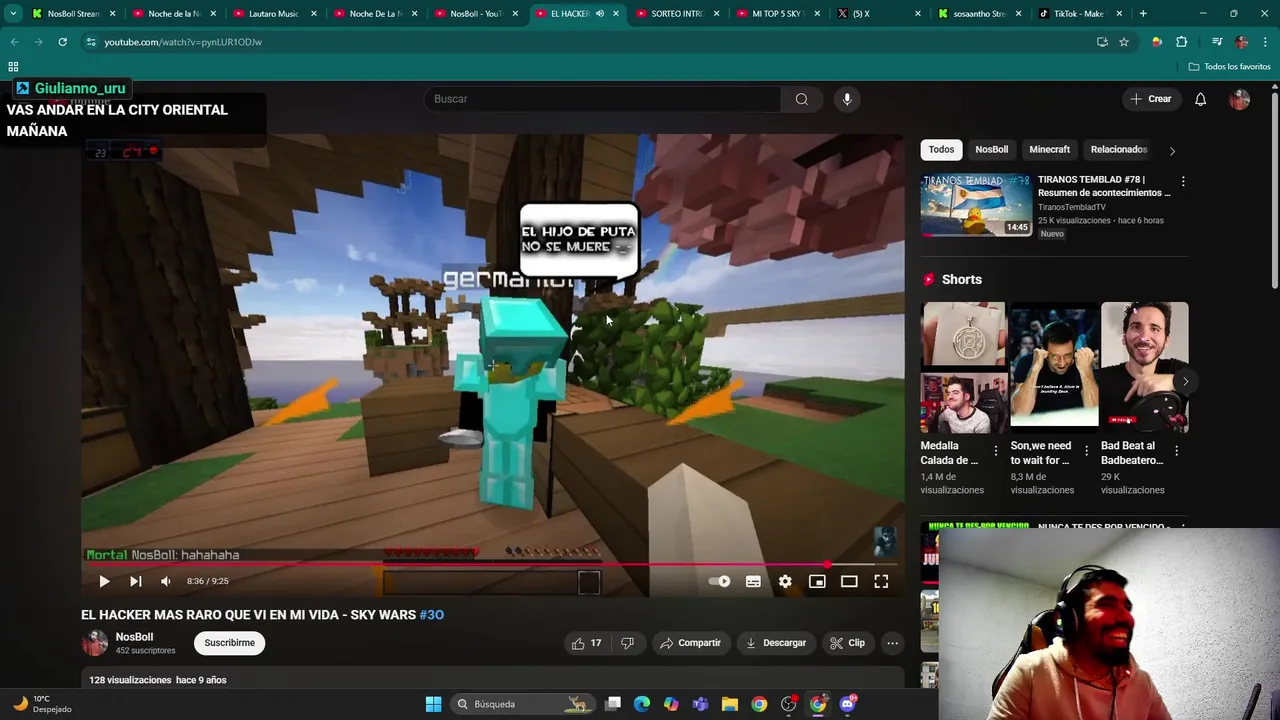Toggle the autoplay switch in player
This screenshot has height=720, width=1280.
pos(719,581)
